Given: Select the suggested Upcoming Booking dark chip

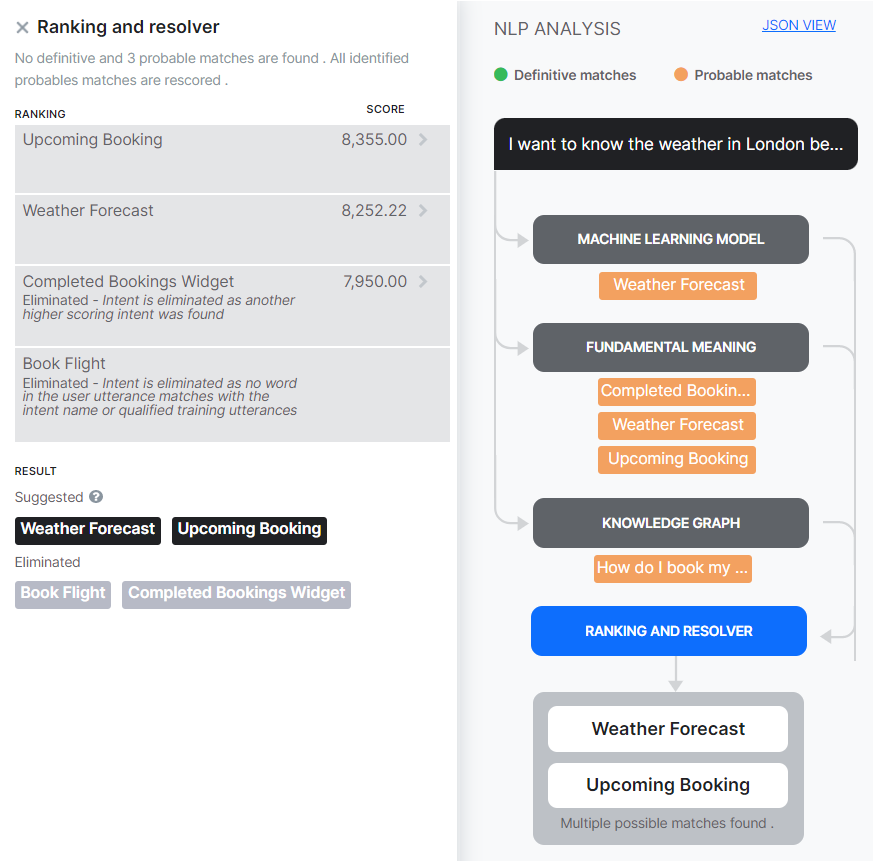Looking at the screenshot, I should (249, 529).
